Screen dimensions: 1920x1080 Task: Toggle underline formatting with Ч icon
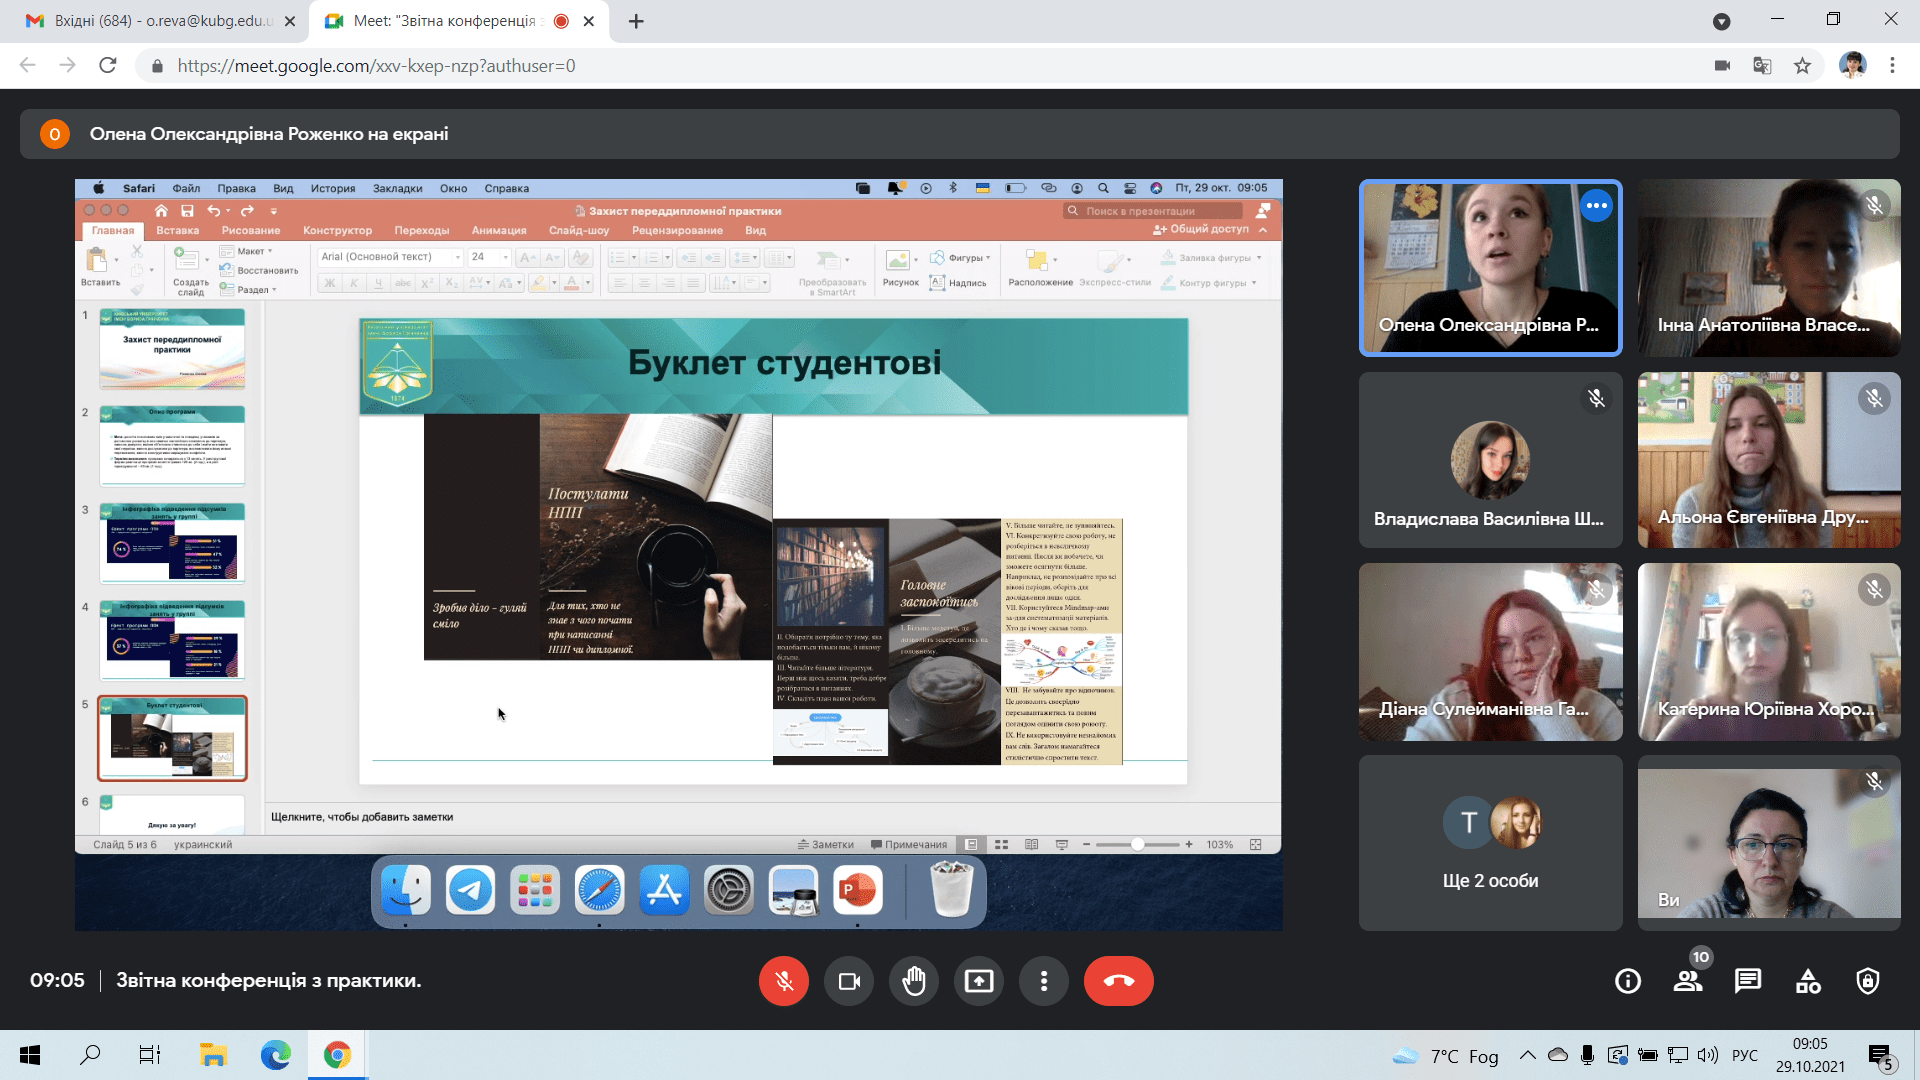377,282
